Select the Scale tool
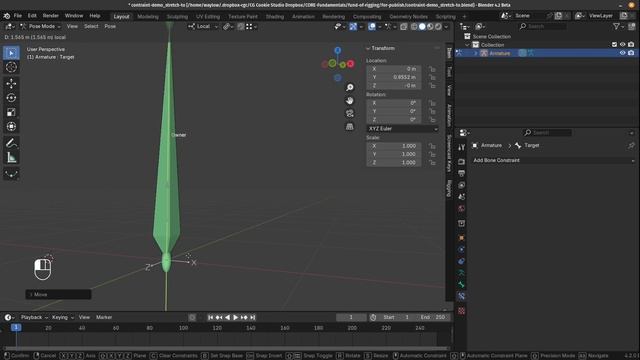The width and height of the screenshot is (640, 360). click(11, 112)
